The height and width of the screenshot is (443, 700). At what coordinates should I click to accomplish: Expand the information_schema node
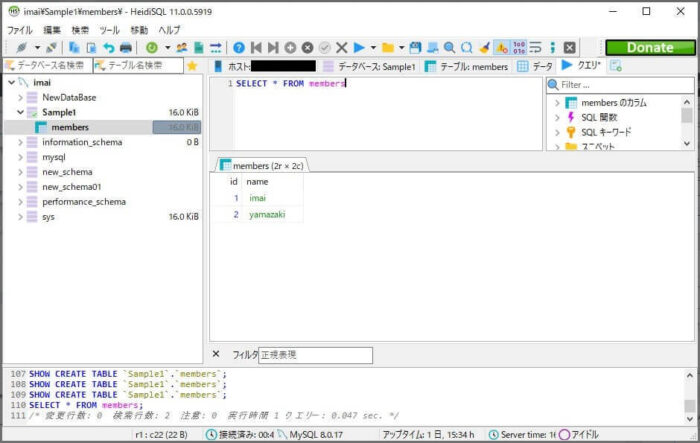coord(21,142)
